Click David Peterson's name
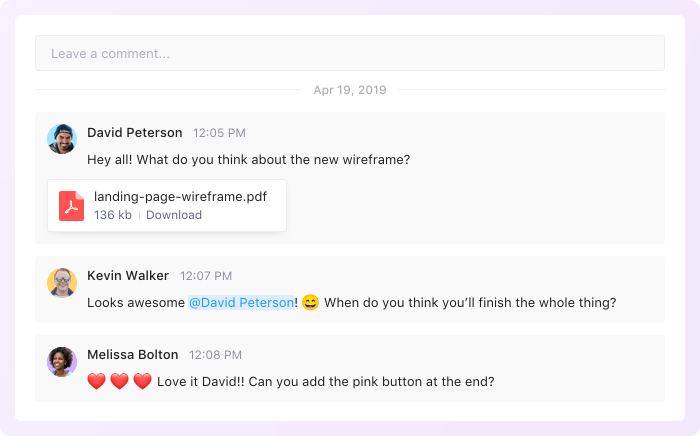 coord(135,132)
